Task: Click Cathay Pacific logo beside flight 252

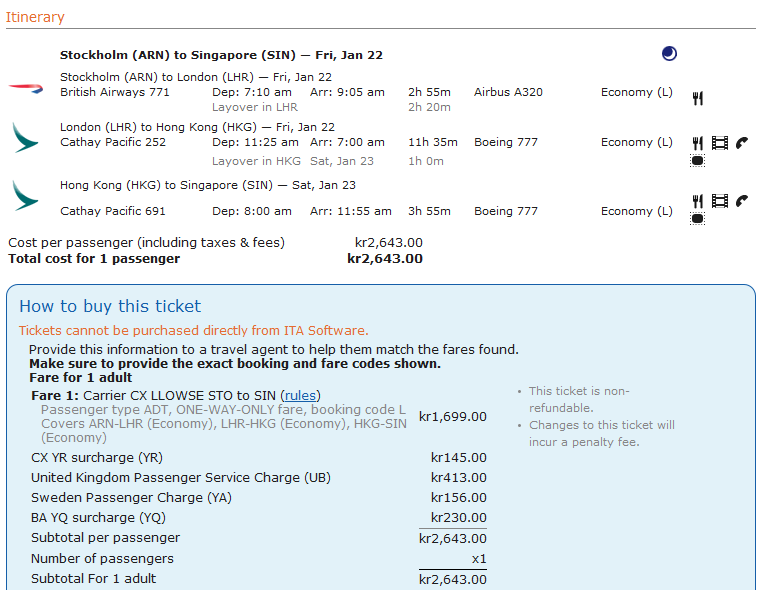Action: (x=25, y=137)
